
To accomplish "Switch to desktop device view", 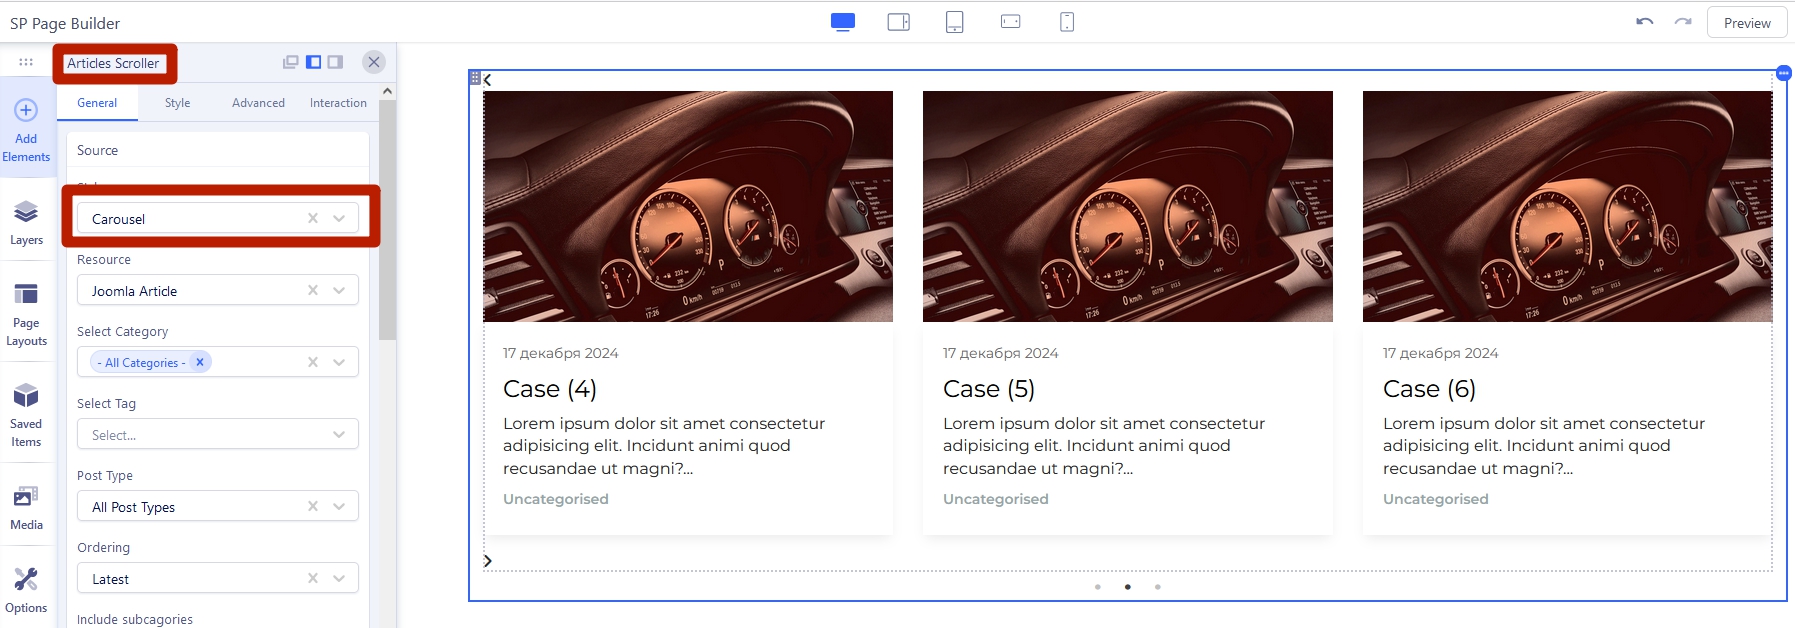I will coord(843,22).
